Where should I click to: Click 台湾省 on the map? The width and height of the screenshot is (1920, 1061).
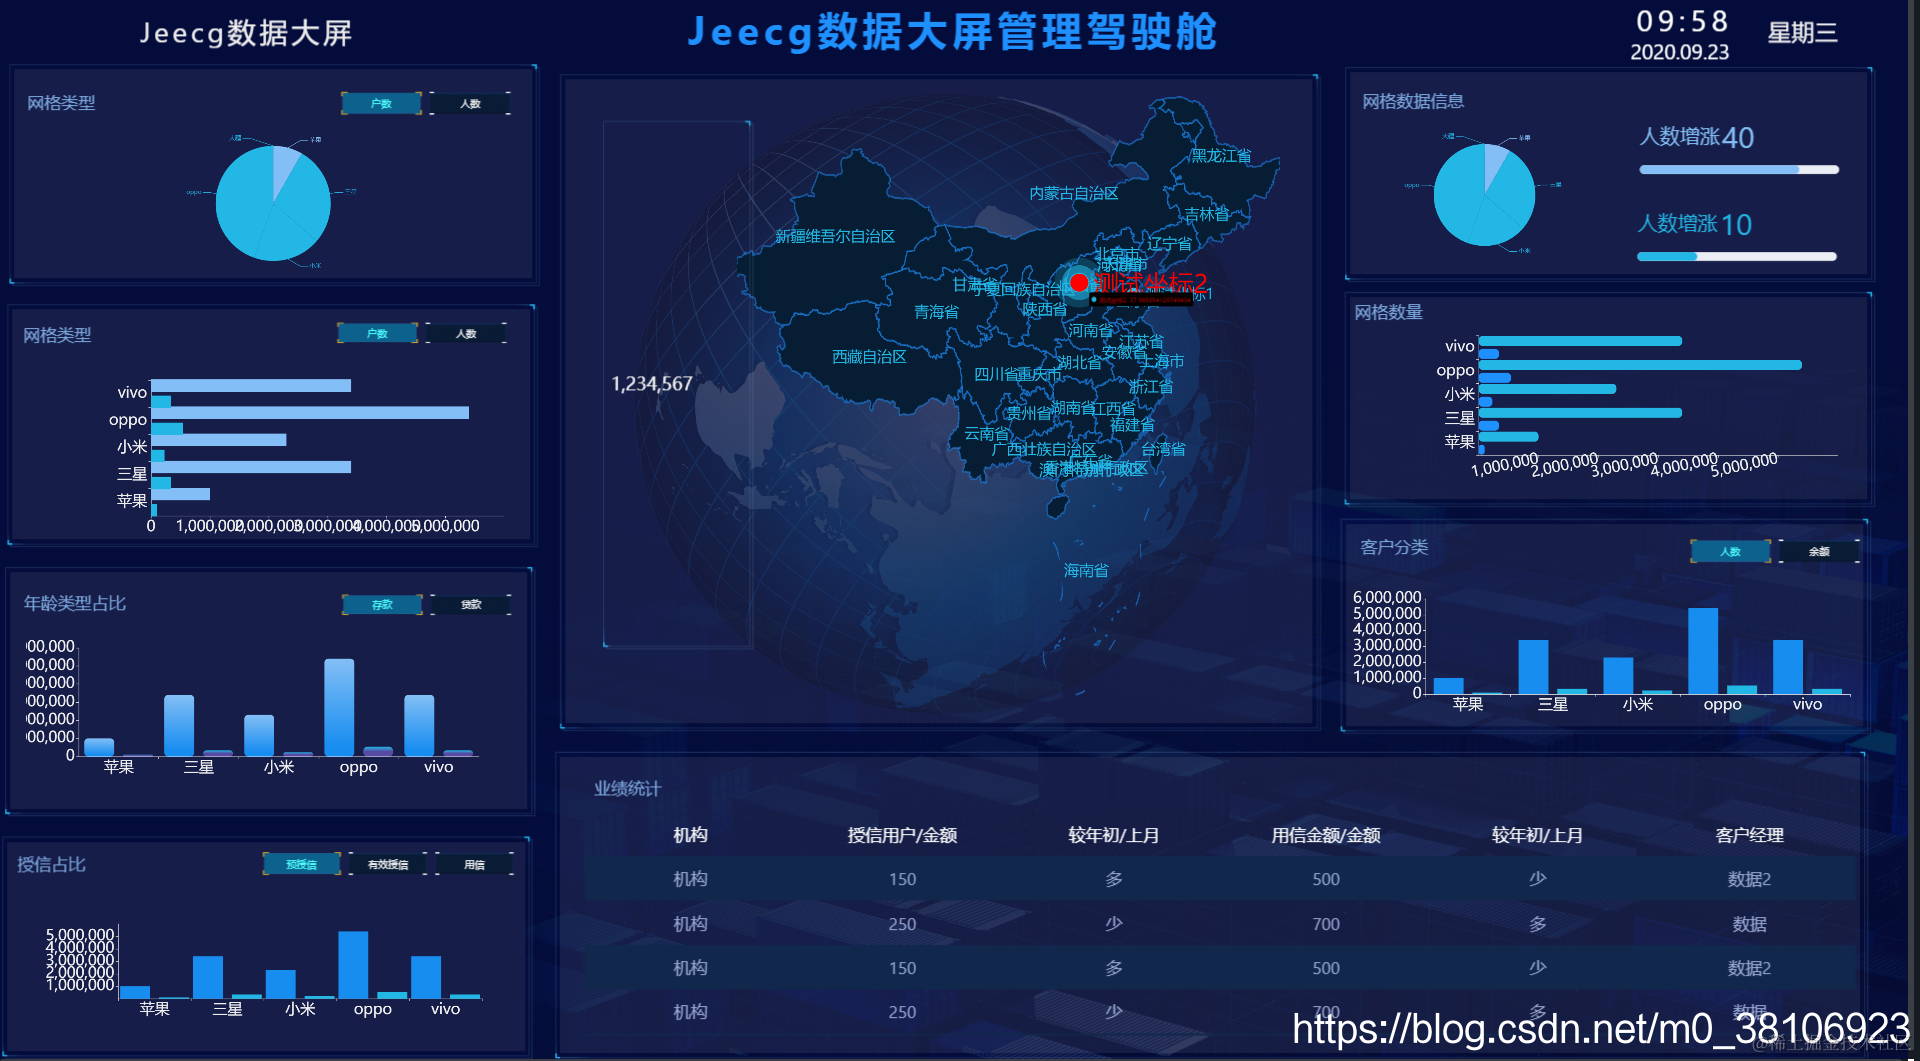pyautogui.click(x=1163, y=449)
